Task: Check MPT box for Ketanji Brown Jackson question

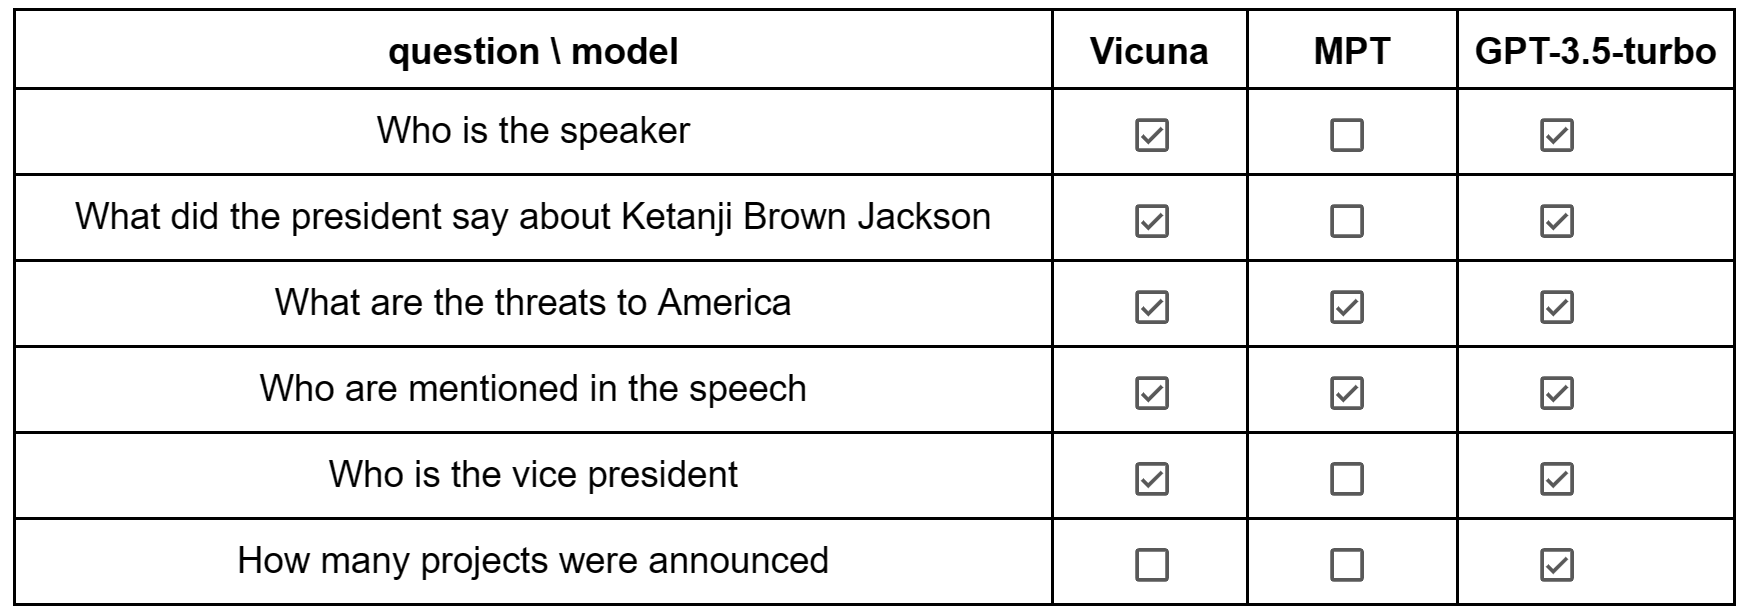Action: coord(1346,221)
